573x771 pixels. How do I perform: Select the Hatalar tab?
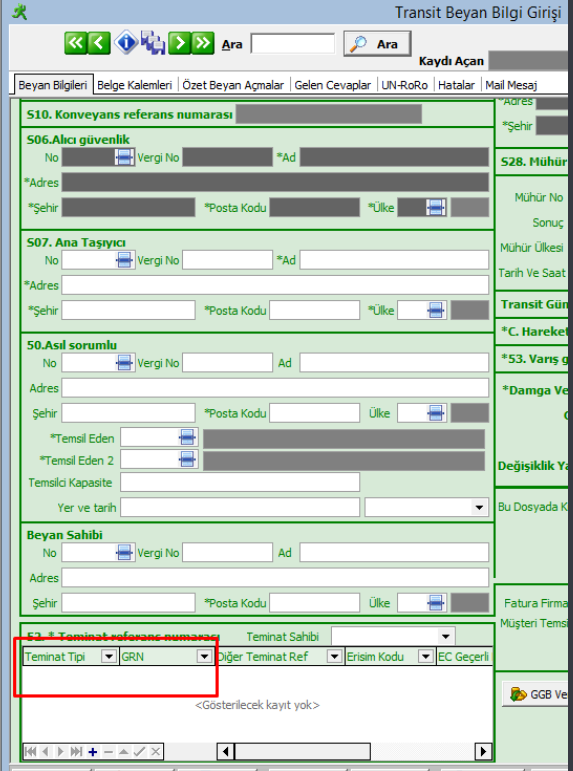tap(456, 85)
